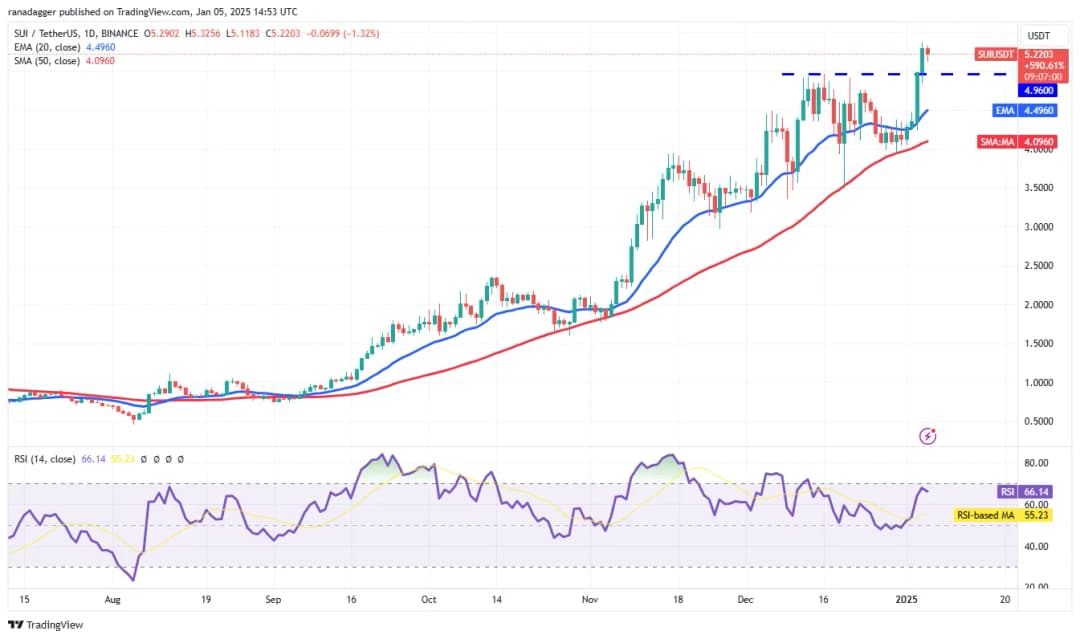The height and width of the screenshot is (639, 1080).
Task: Click the latest red candlestick at chart top
Action: pyautogui.click(x=929, y=52)
